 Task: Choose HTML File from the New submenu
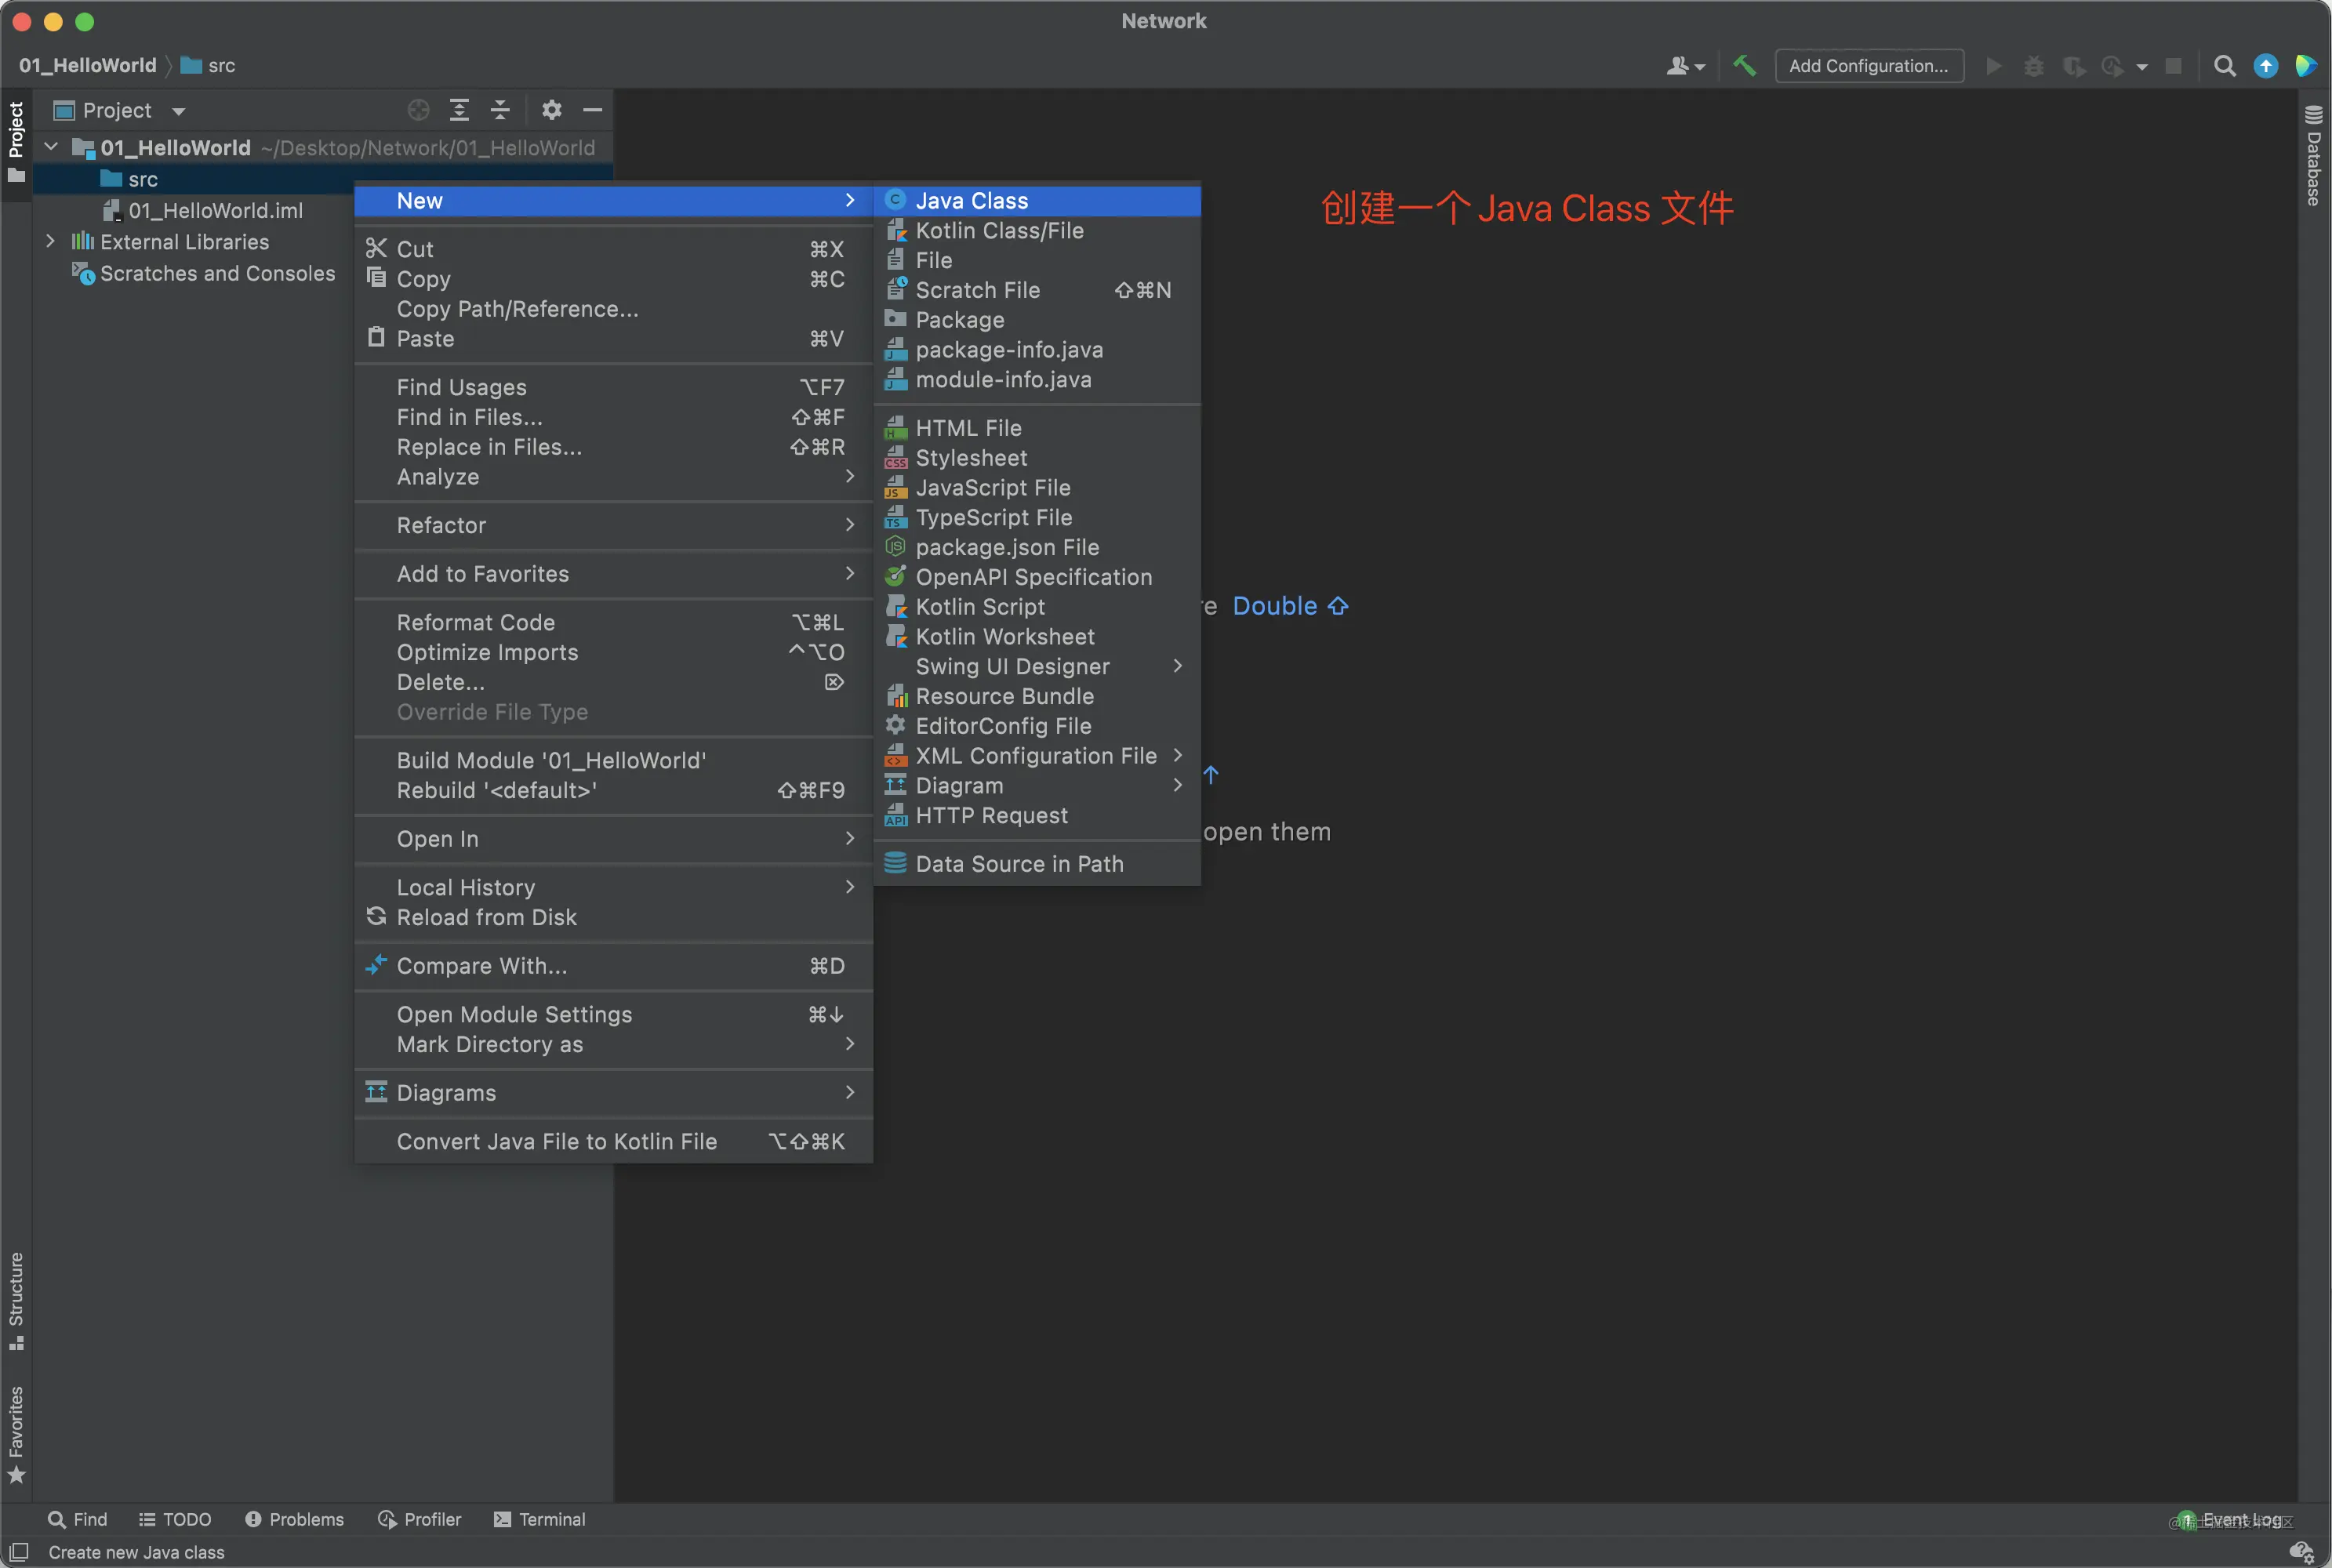click(x=1037, y=428)
